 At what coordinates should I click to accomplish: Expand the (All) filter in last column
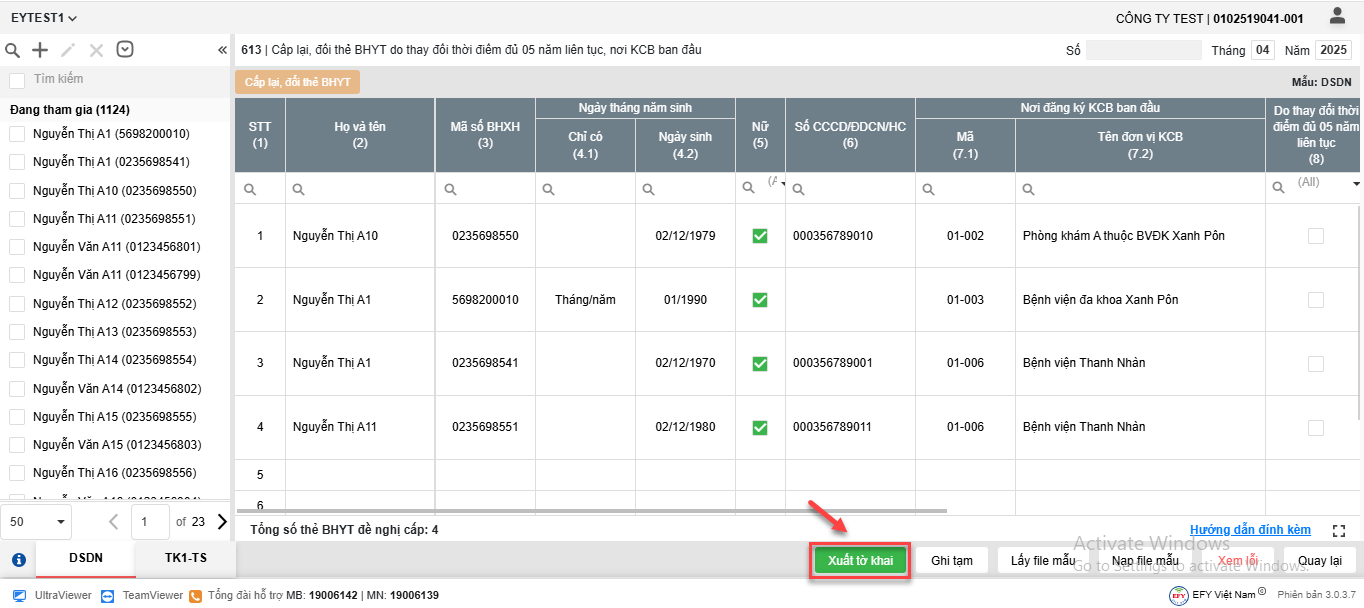(1356, 184)
